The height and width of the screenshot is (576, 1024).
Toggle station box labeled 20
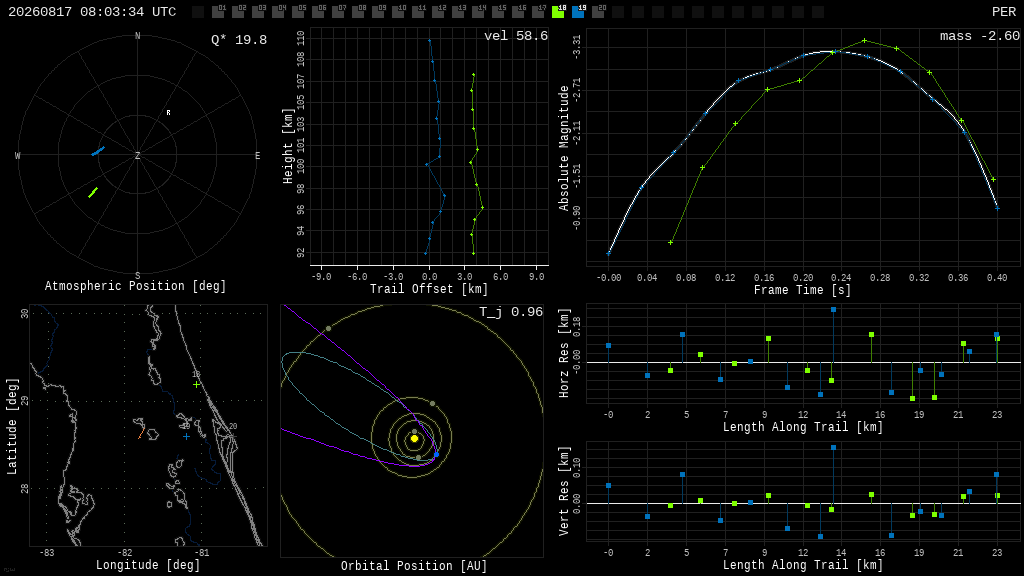pos(598,12)
